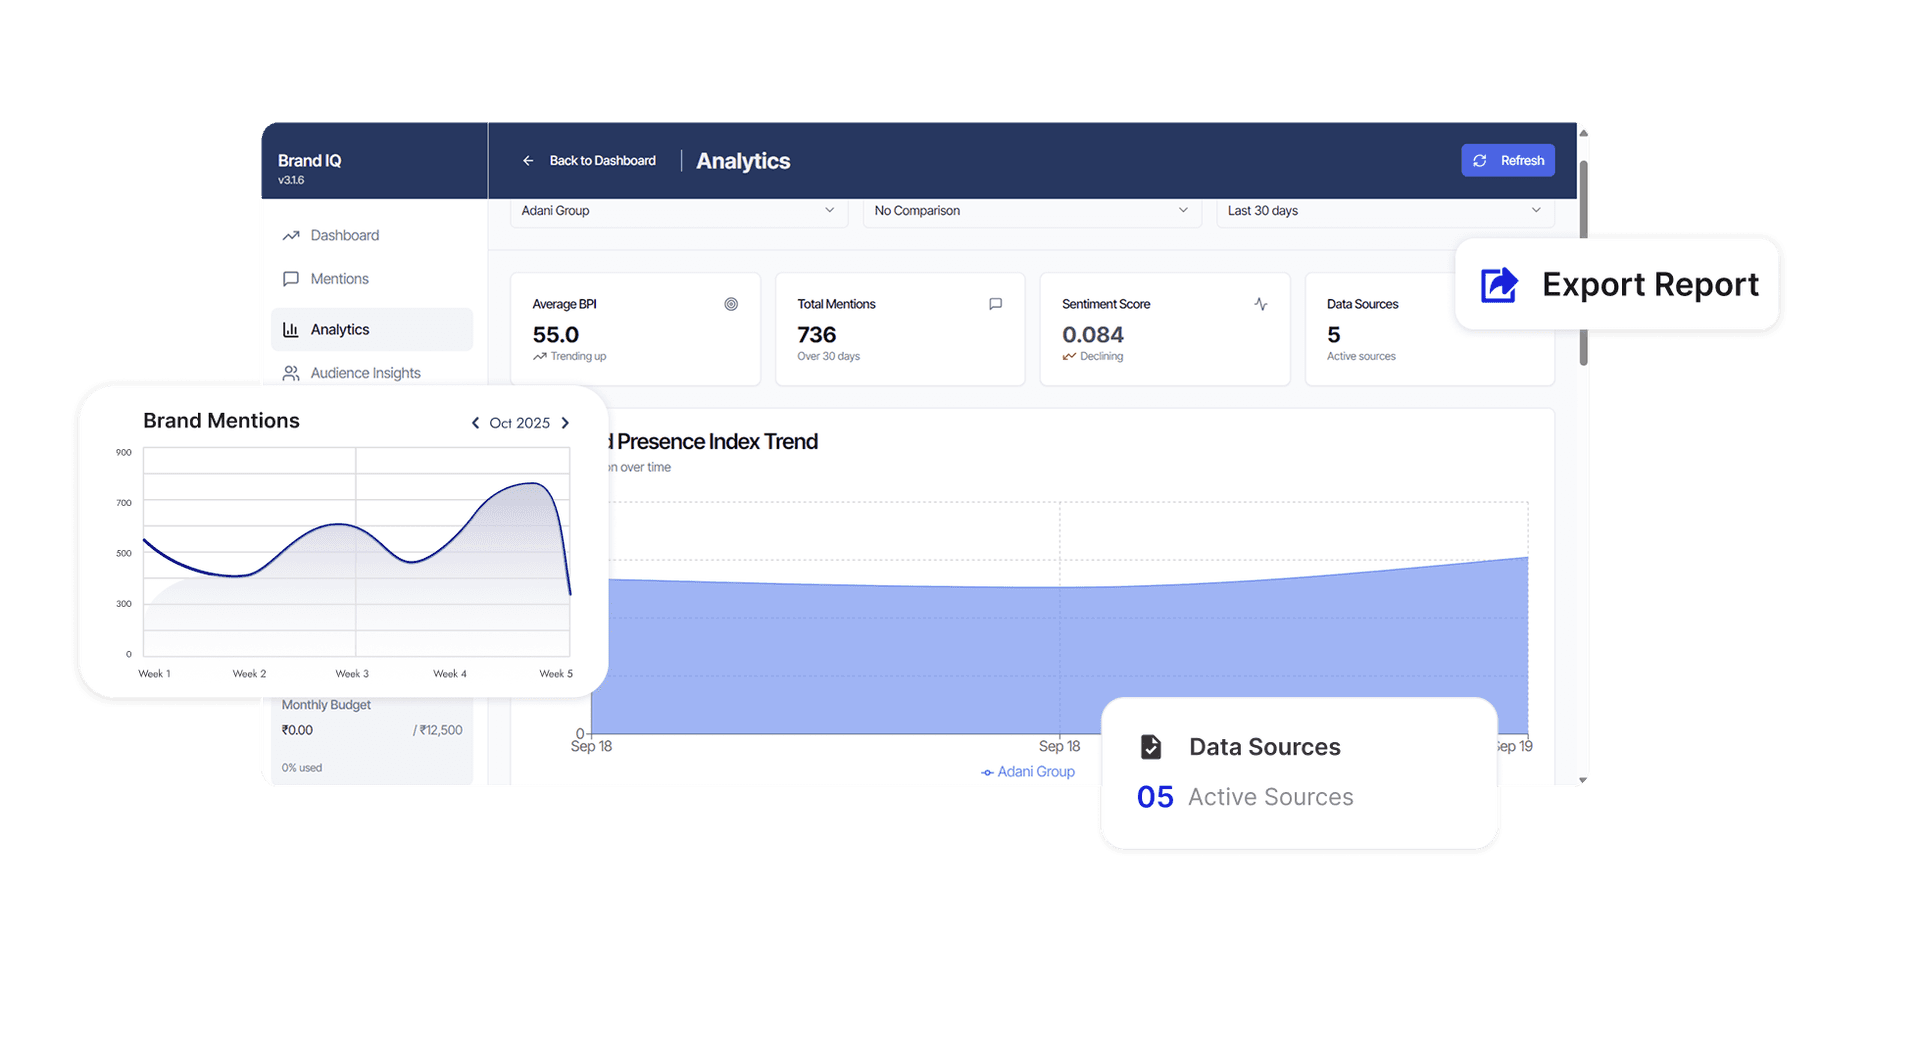Click the comment icon on Total Mentions card
Image resolution: width=1920 pixels, height=1050 pixels.
tap(994, 304)
